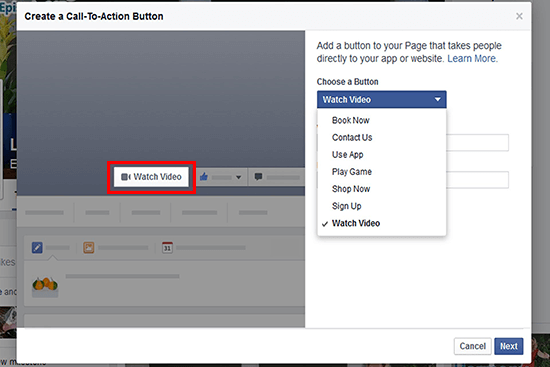Cancel the call-to-action dialog
Viewport: 550px width, 367px height.
pyautogui.click(x=472, y=346)
